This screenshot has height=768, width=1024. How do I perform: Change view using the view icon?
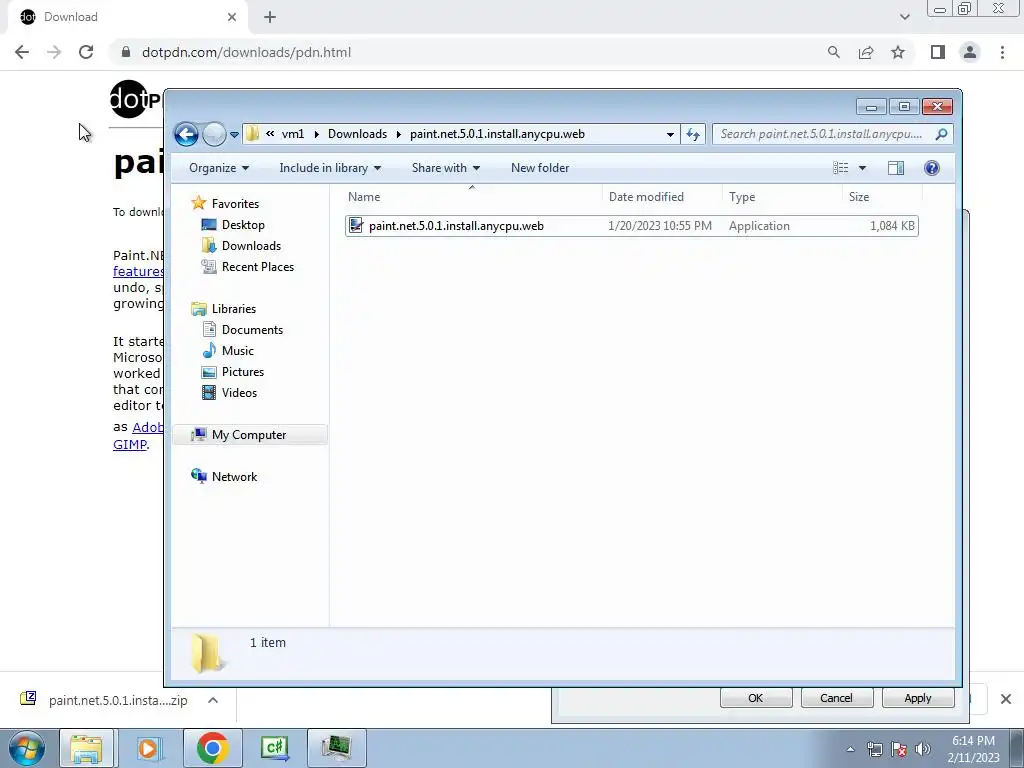click(x=840, y=168)
